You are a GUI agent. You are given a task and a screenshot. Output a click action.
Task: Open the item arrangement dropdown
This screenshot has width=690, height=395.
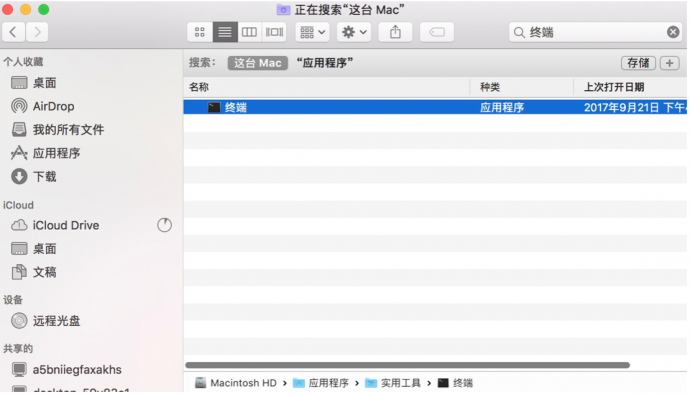click(x=312, y=32)
